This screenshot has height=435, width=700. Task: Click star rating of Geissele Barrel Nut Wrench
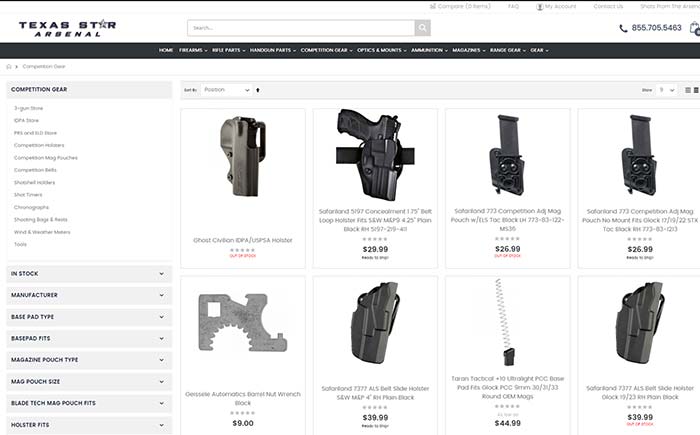243,413
